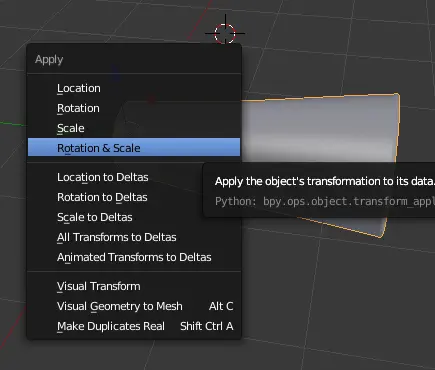Click the 3D cursor crosshair in viewport

225,33
